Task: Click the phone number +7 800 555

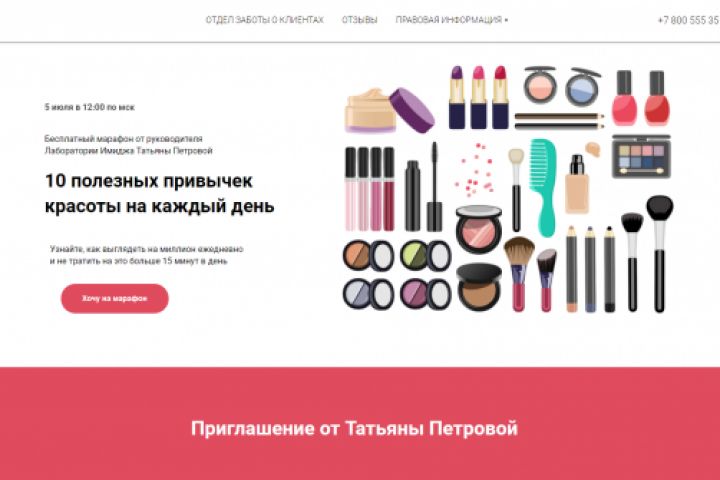Action: [x=688, y=20]
